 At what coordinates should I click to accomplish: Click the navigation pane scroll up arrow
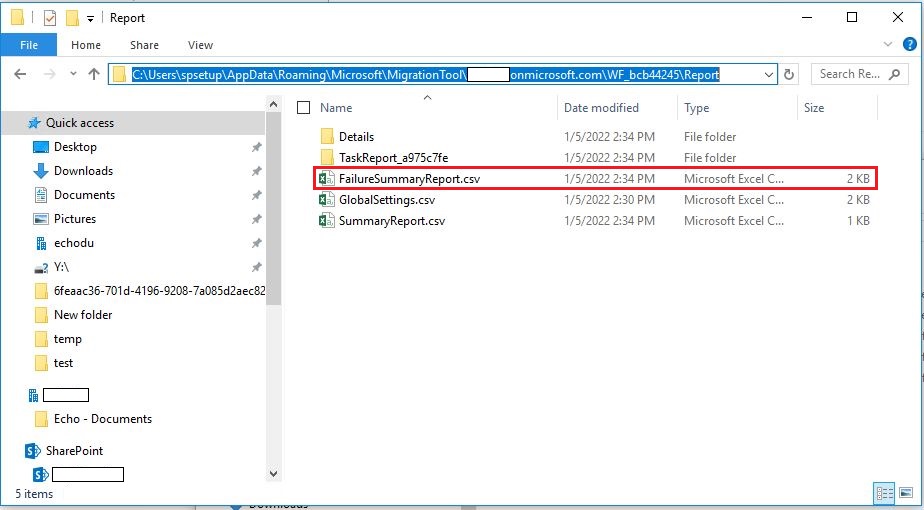point(273,105)
